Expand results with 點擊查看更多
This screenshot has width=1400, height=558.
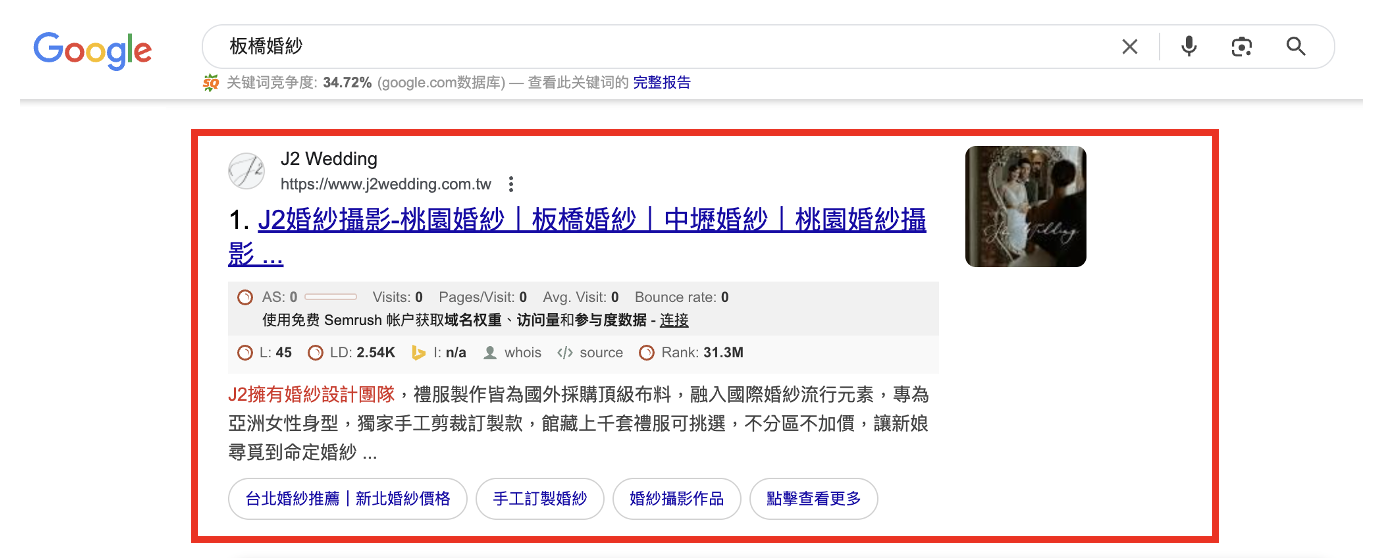point(813,499)
